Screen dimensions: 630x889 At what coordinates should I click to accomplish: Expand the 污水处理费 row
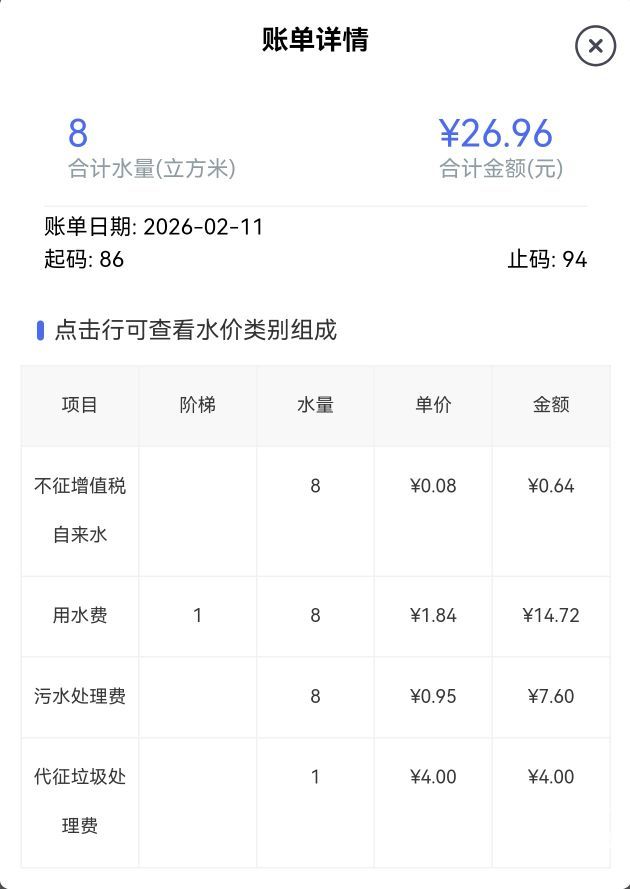coord(80,697)
